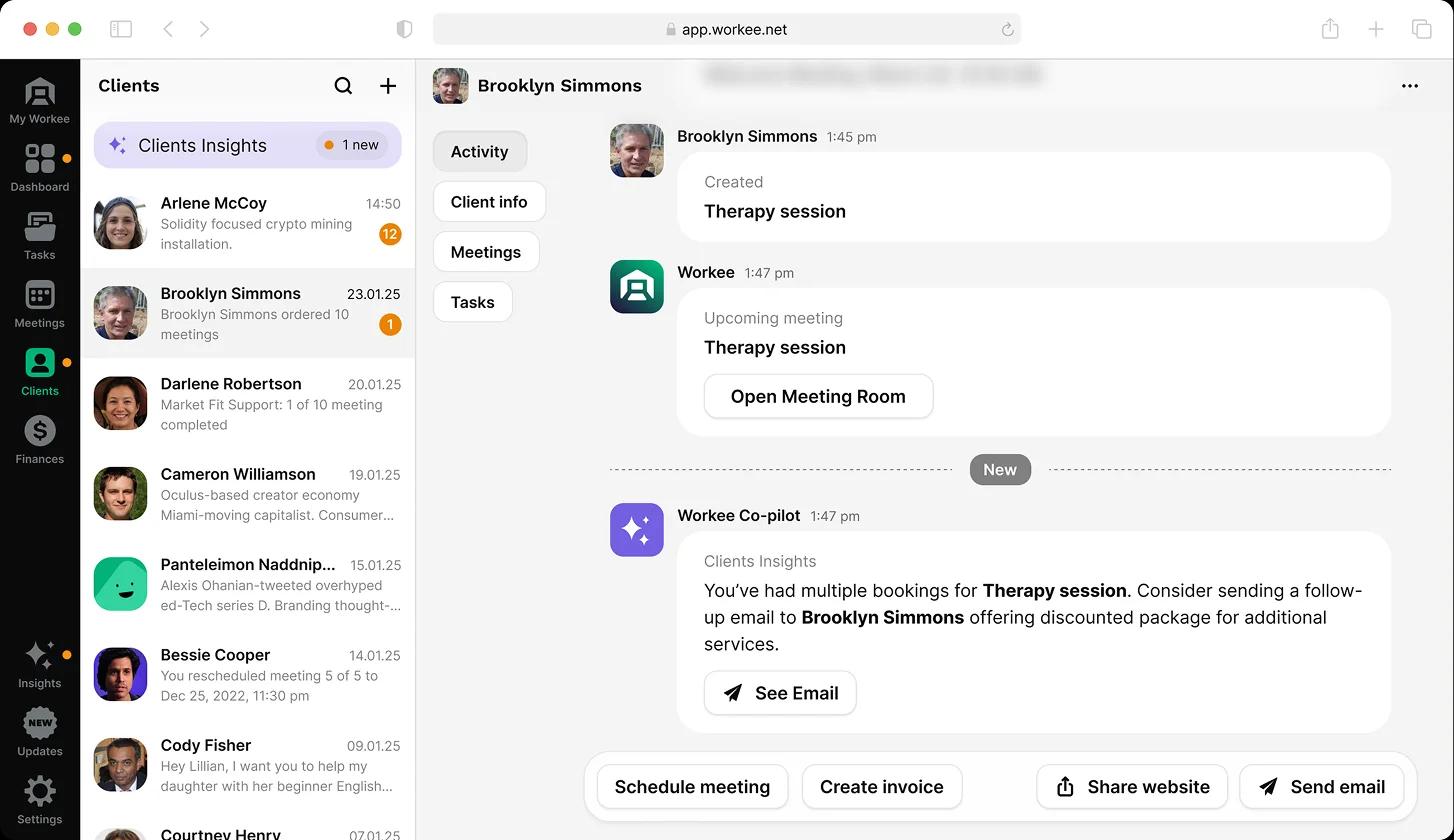Click the Open Meeting Room button
The width and height of the screenshot is (1454, 840).
point(818,397)
